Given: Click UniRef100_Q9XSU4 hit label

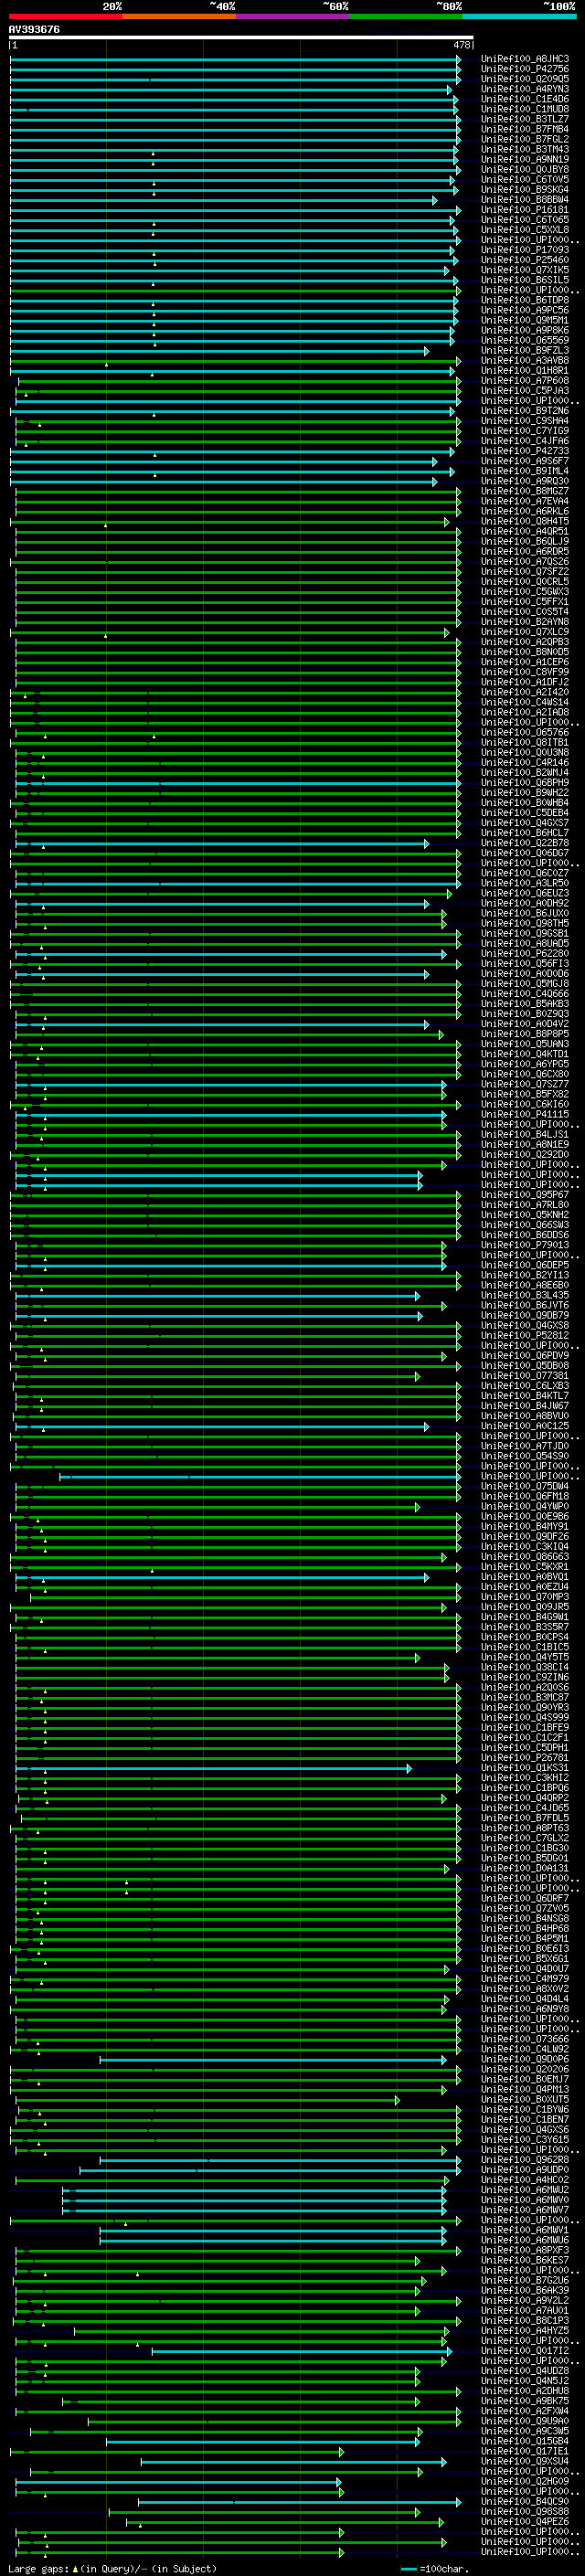Looking at the screenshot, I should click(525, 2461).
